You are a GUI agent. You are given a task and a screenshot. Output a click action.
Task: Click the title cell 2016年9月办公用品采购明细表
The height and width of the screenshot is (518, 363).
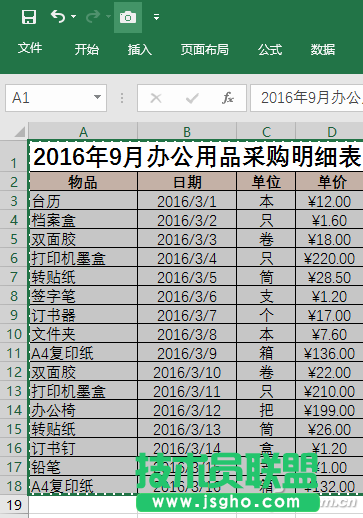tap(196, 156)
